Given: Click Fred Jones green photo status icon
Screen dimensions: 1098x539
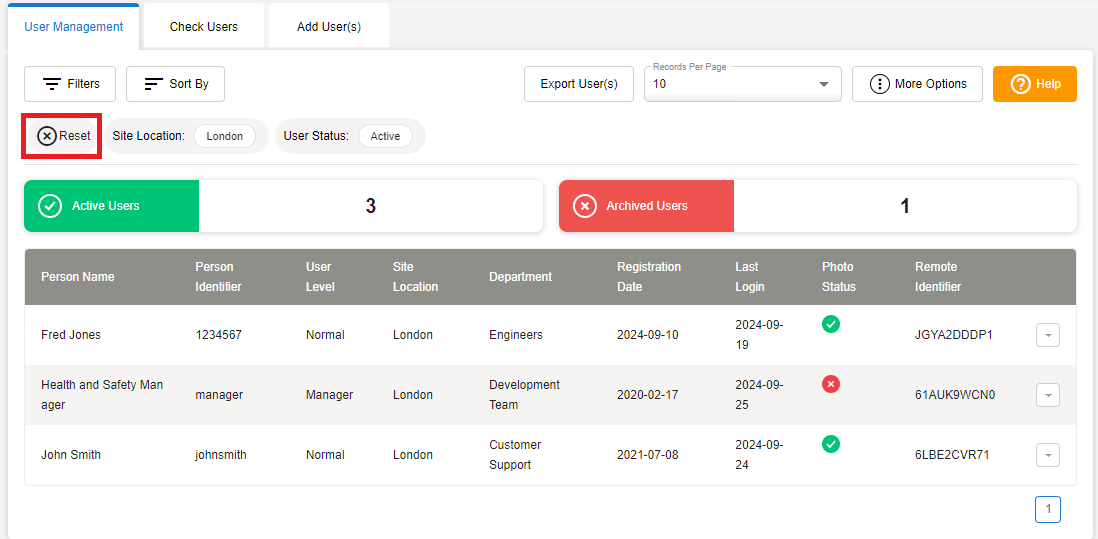Looking at the screenshot, I should click(x=831, y=324).
